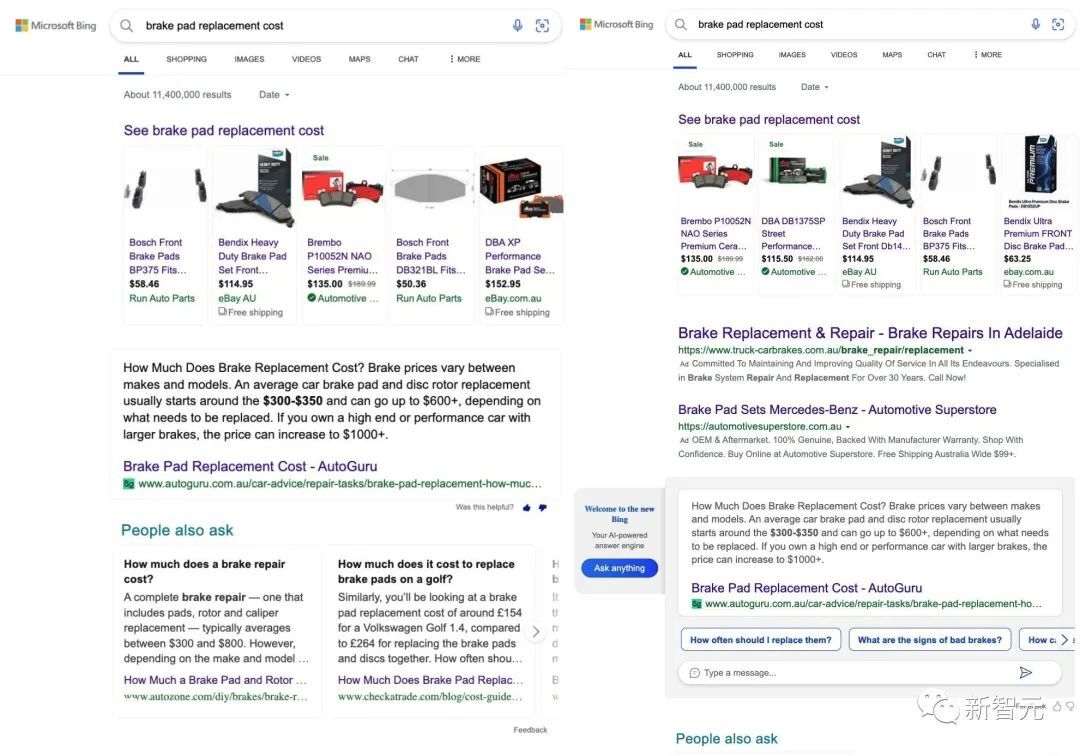
Task: Switch to SHOPPING tab on the right page
Action: pos(735,55)
